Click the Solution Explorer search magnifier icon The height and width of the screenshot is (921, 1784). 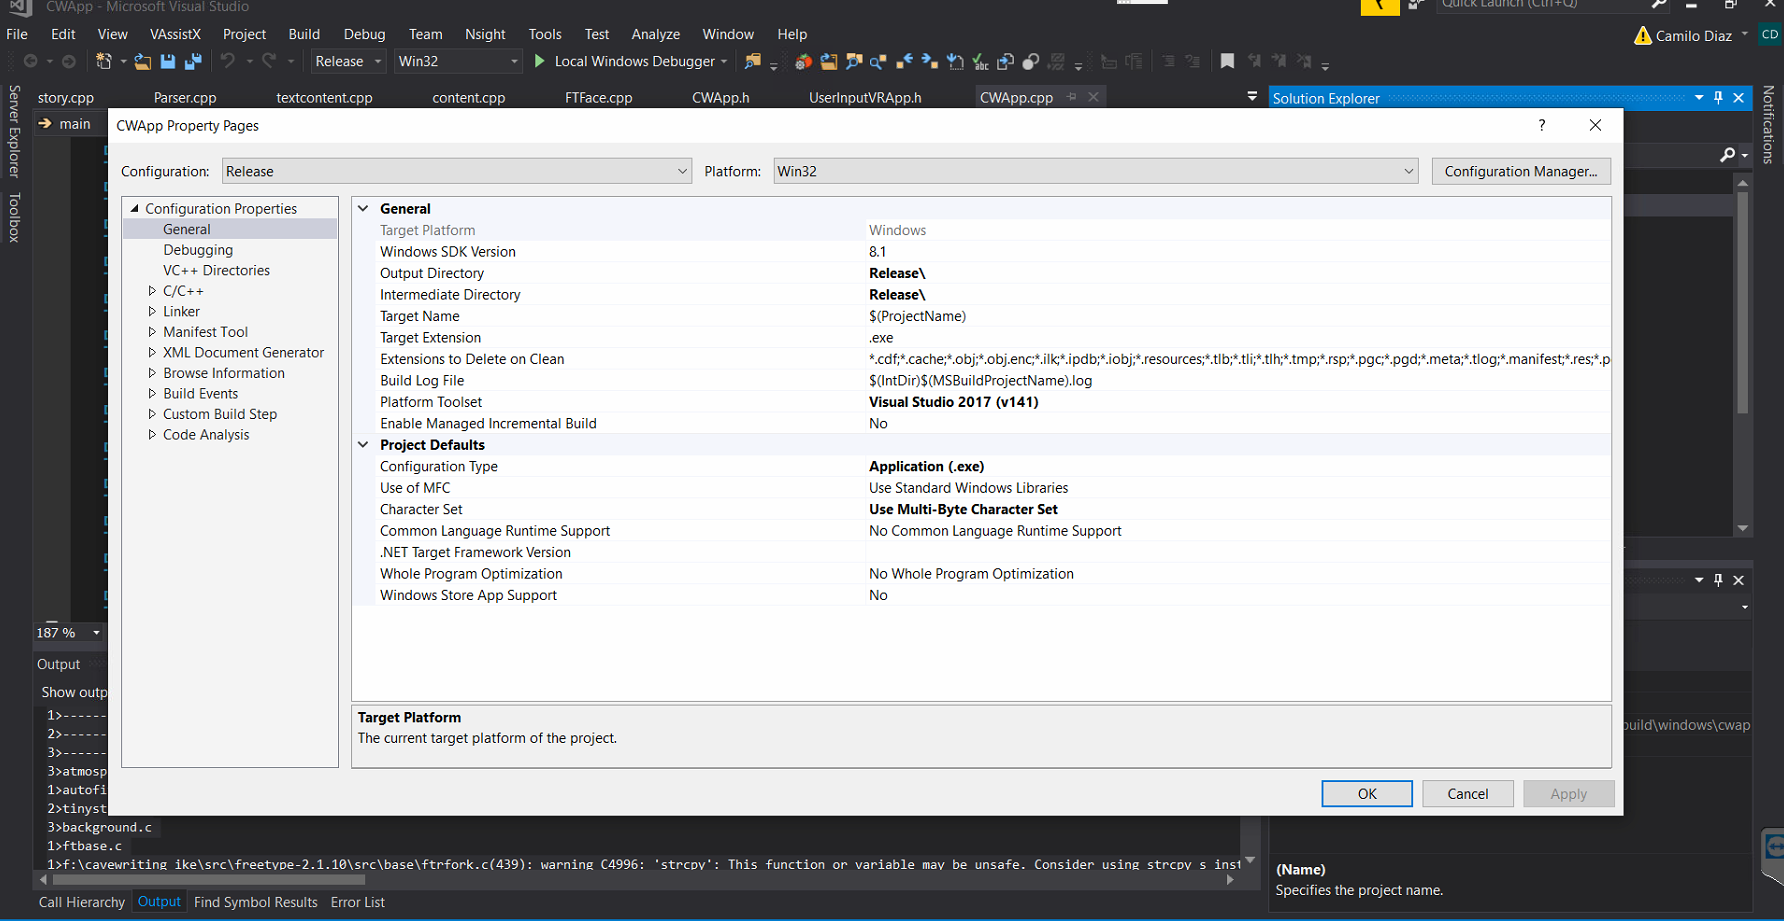1727,155
